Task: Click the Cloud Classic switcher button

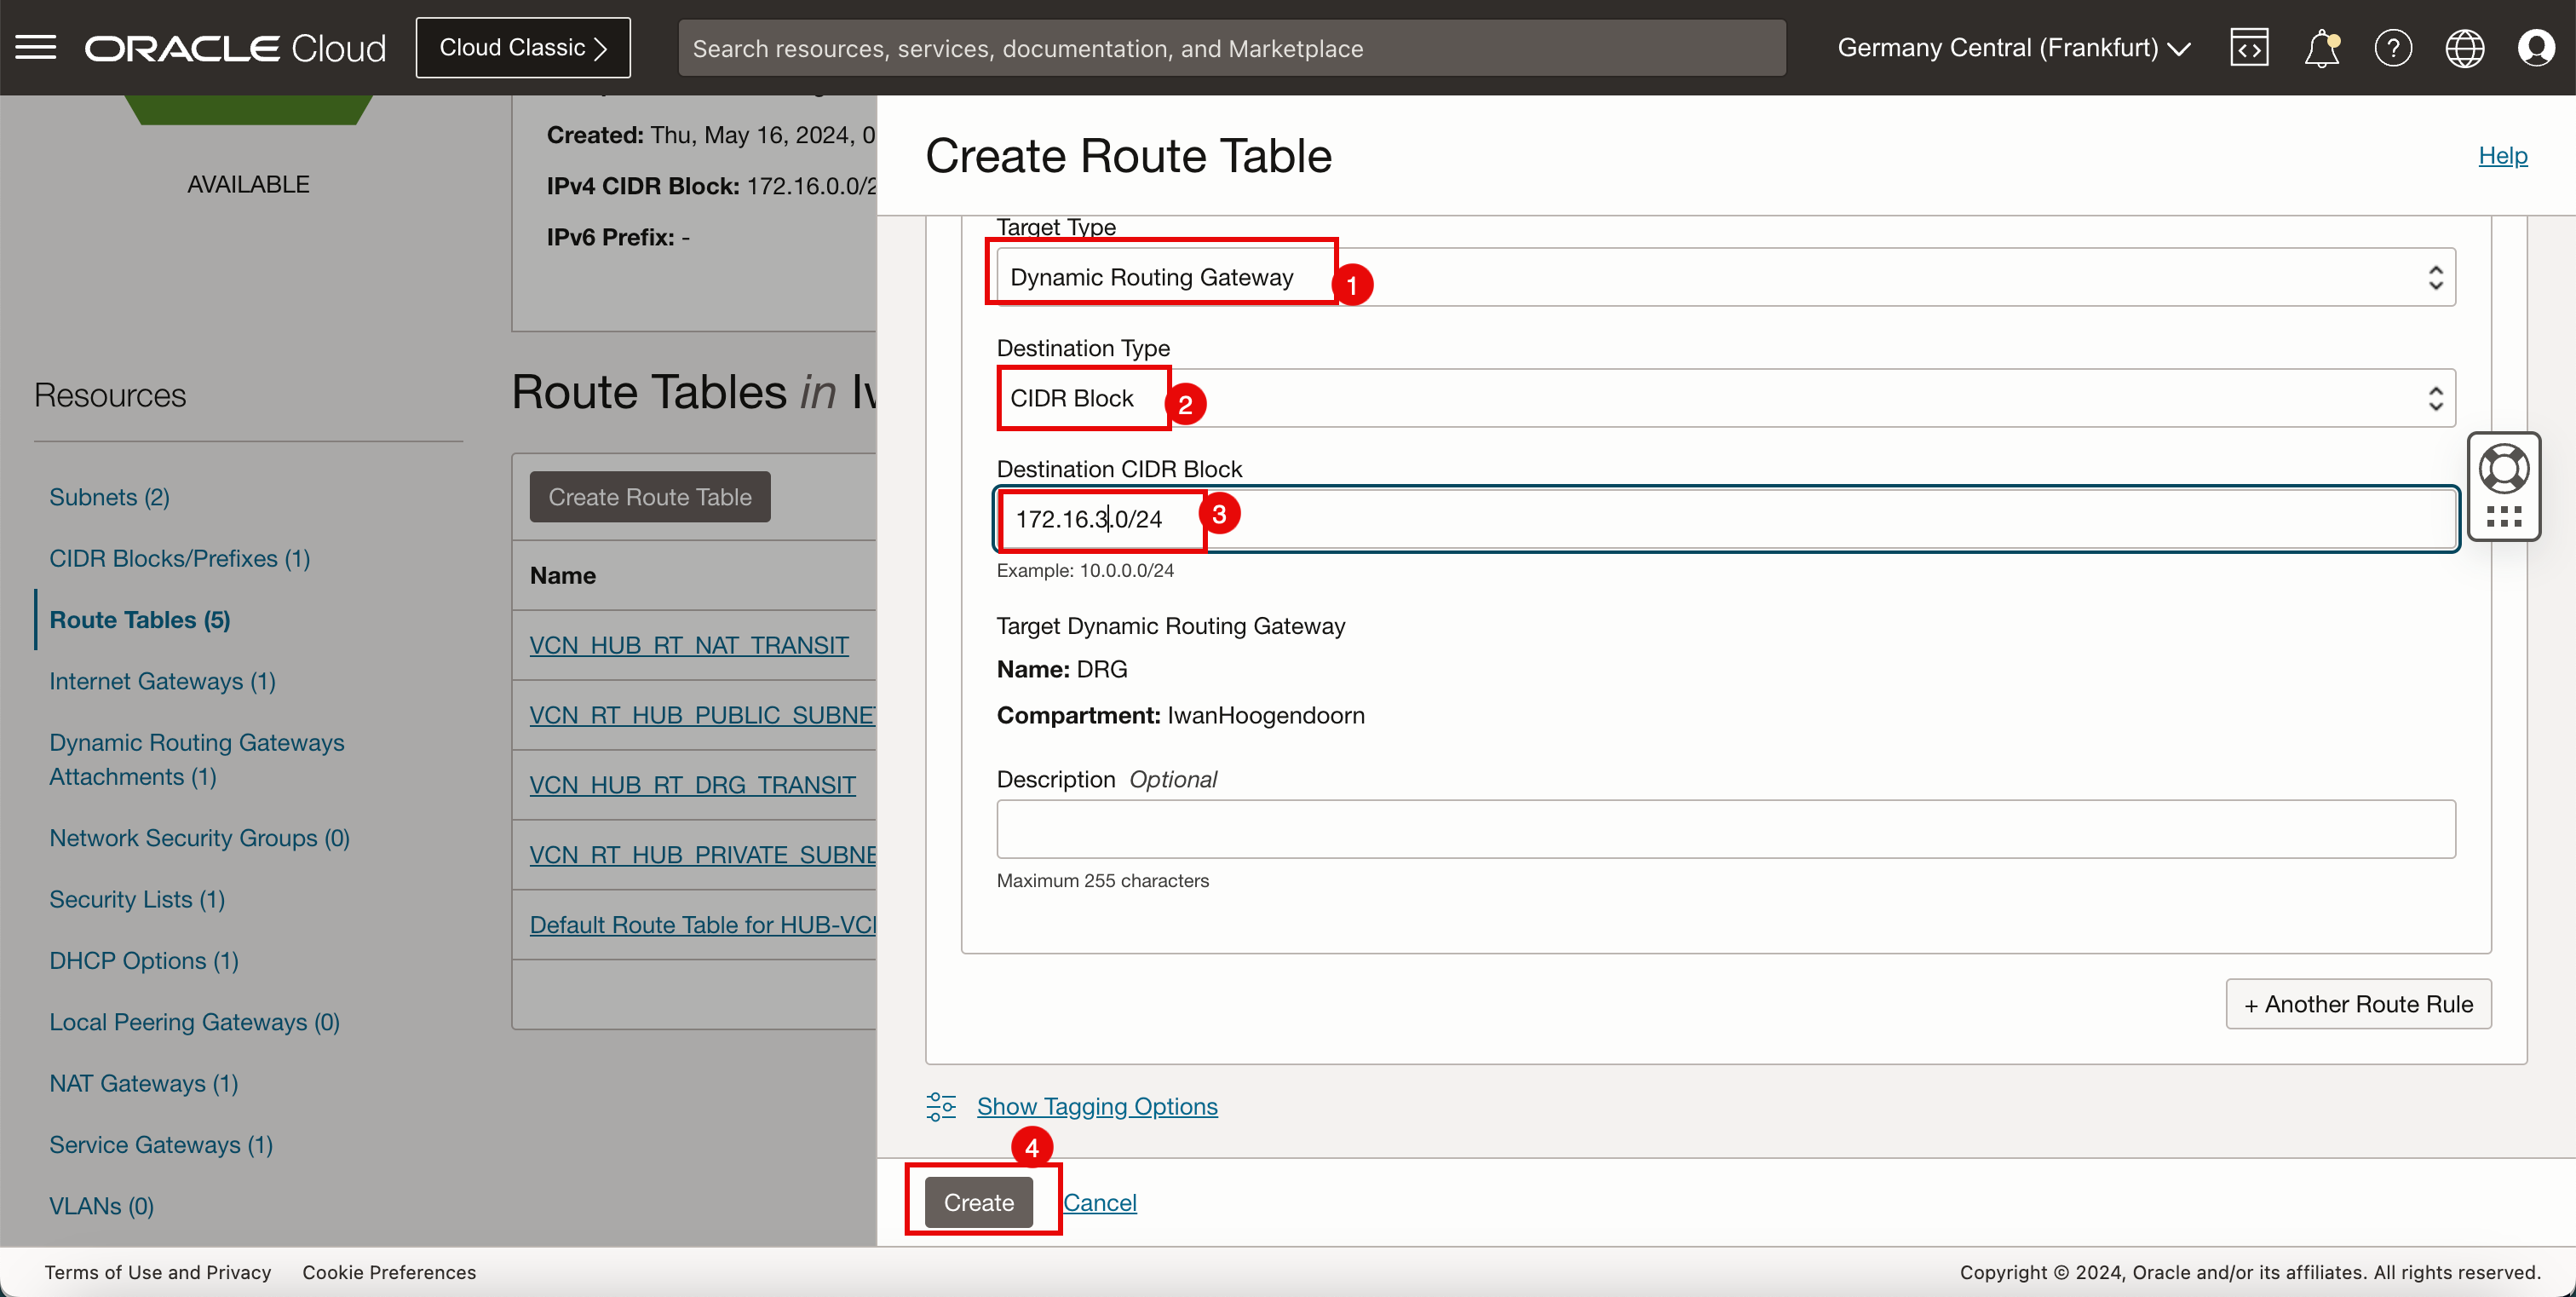Action: (x=522, y=46)
